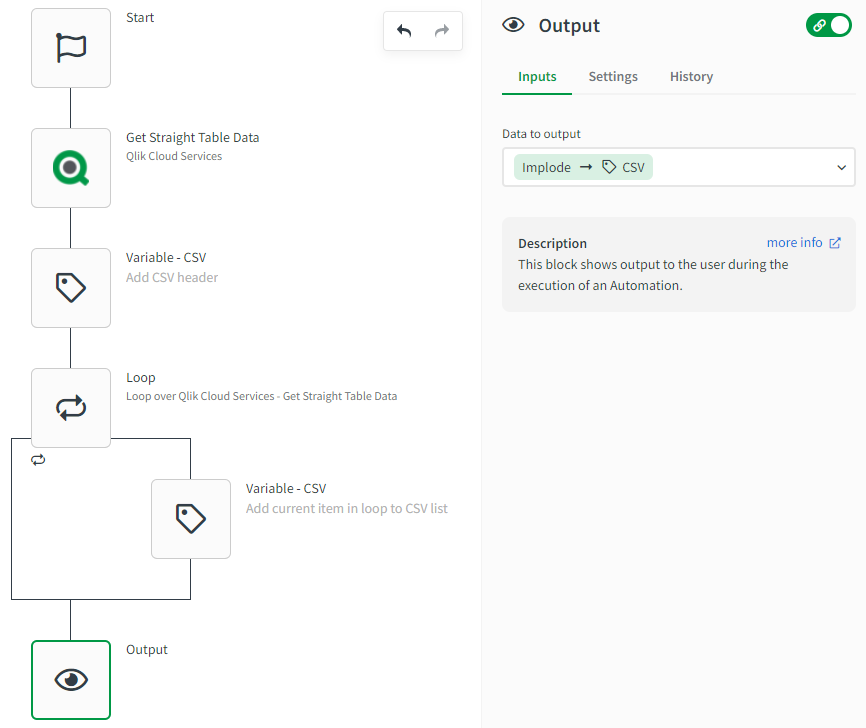This screenshot has width=866, height=728.
Task: Click the redo arrow button
Action: click(441, 31)
